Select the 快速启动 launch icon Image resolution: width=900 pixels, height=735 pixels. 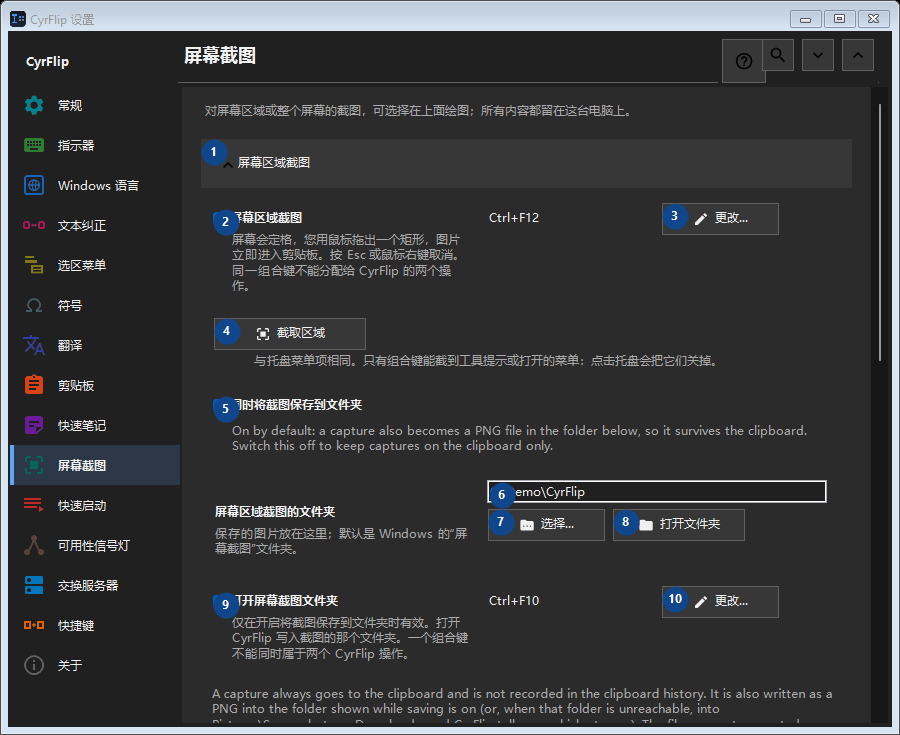[34, 505]
